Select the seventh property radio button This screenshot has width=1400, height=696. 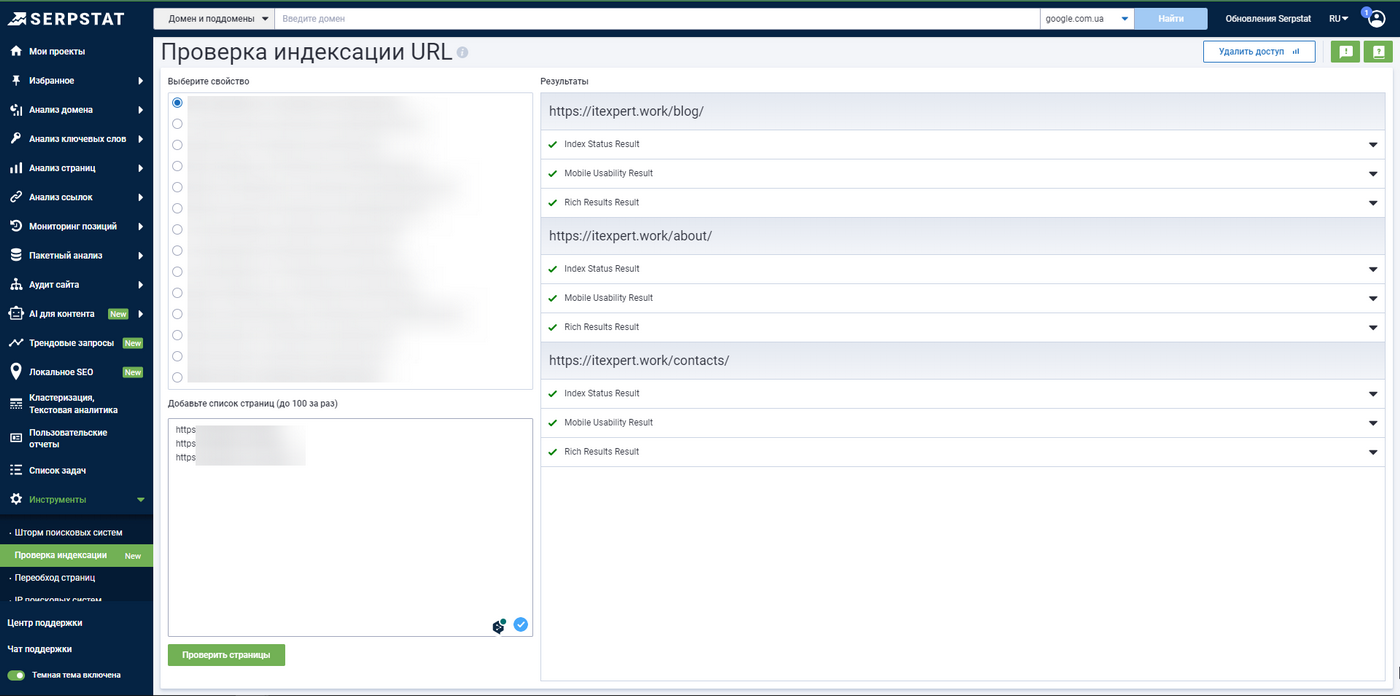pos(177,229)
